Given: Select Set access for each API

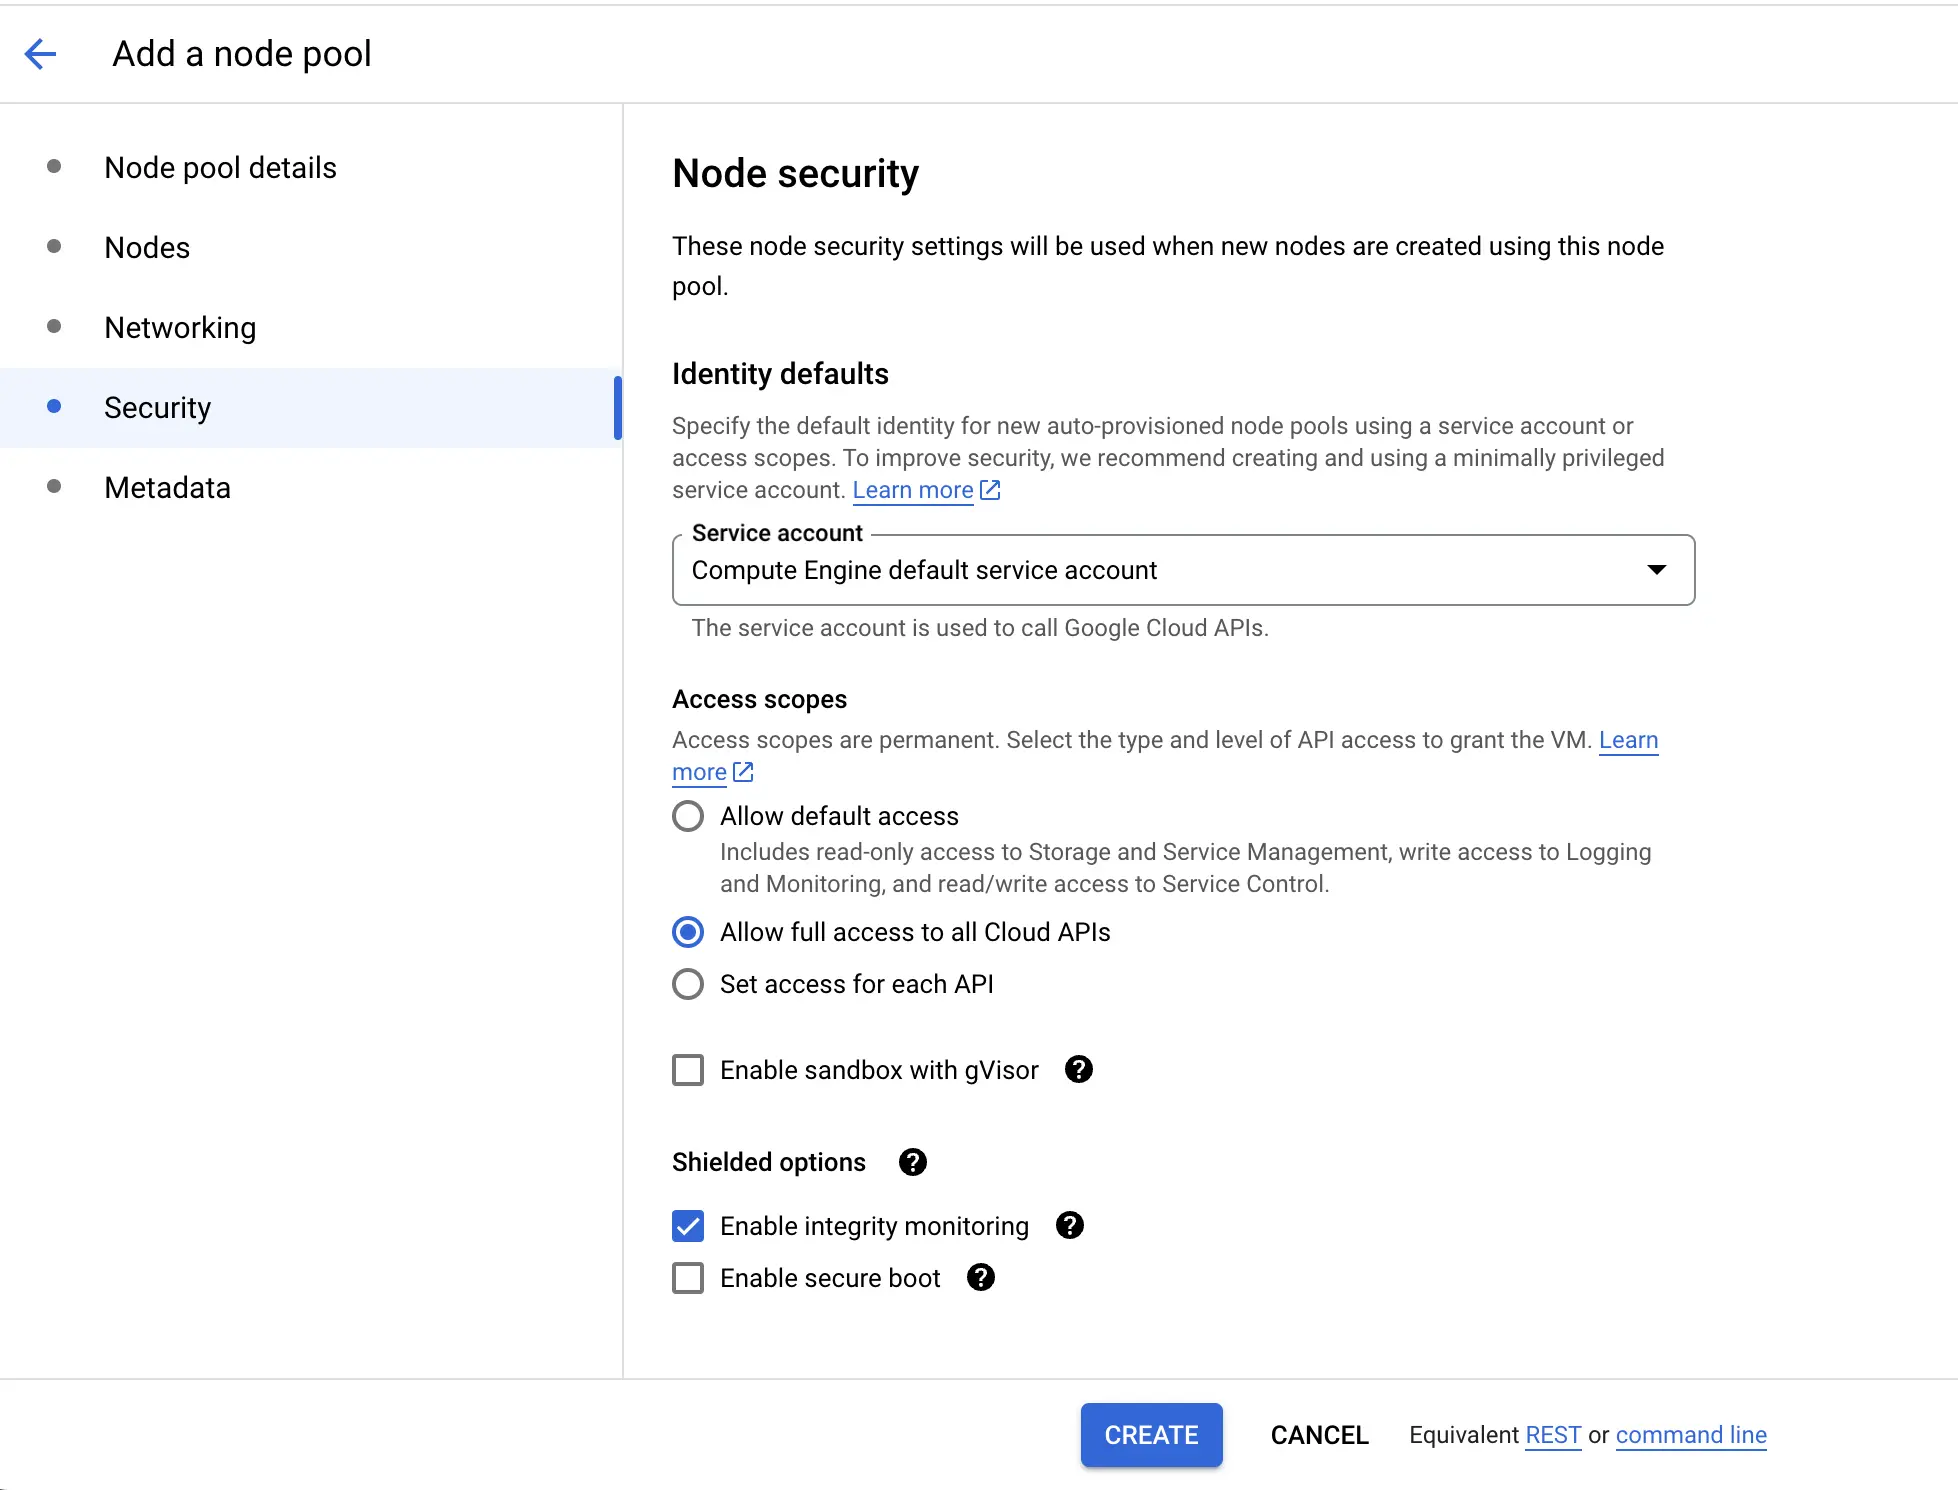Looking at the screenshot, I should click(x=688, y=984).
